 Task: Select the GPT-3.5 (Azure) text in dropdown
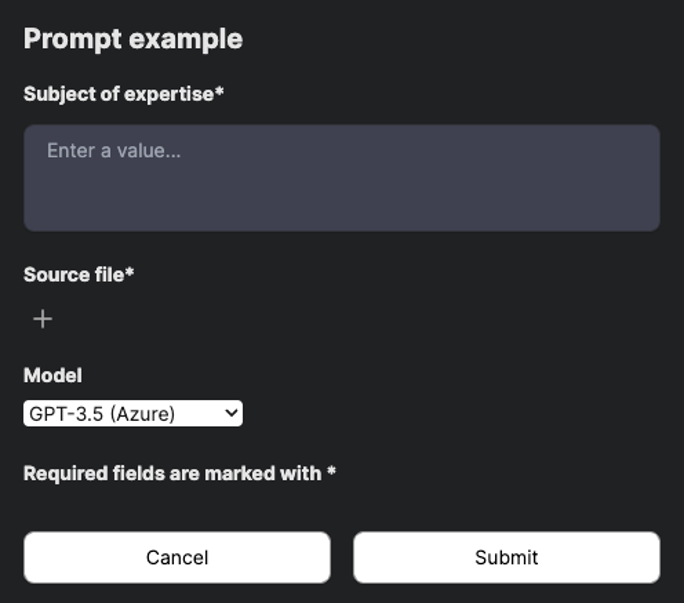[x=102, y=413]
